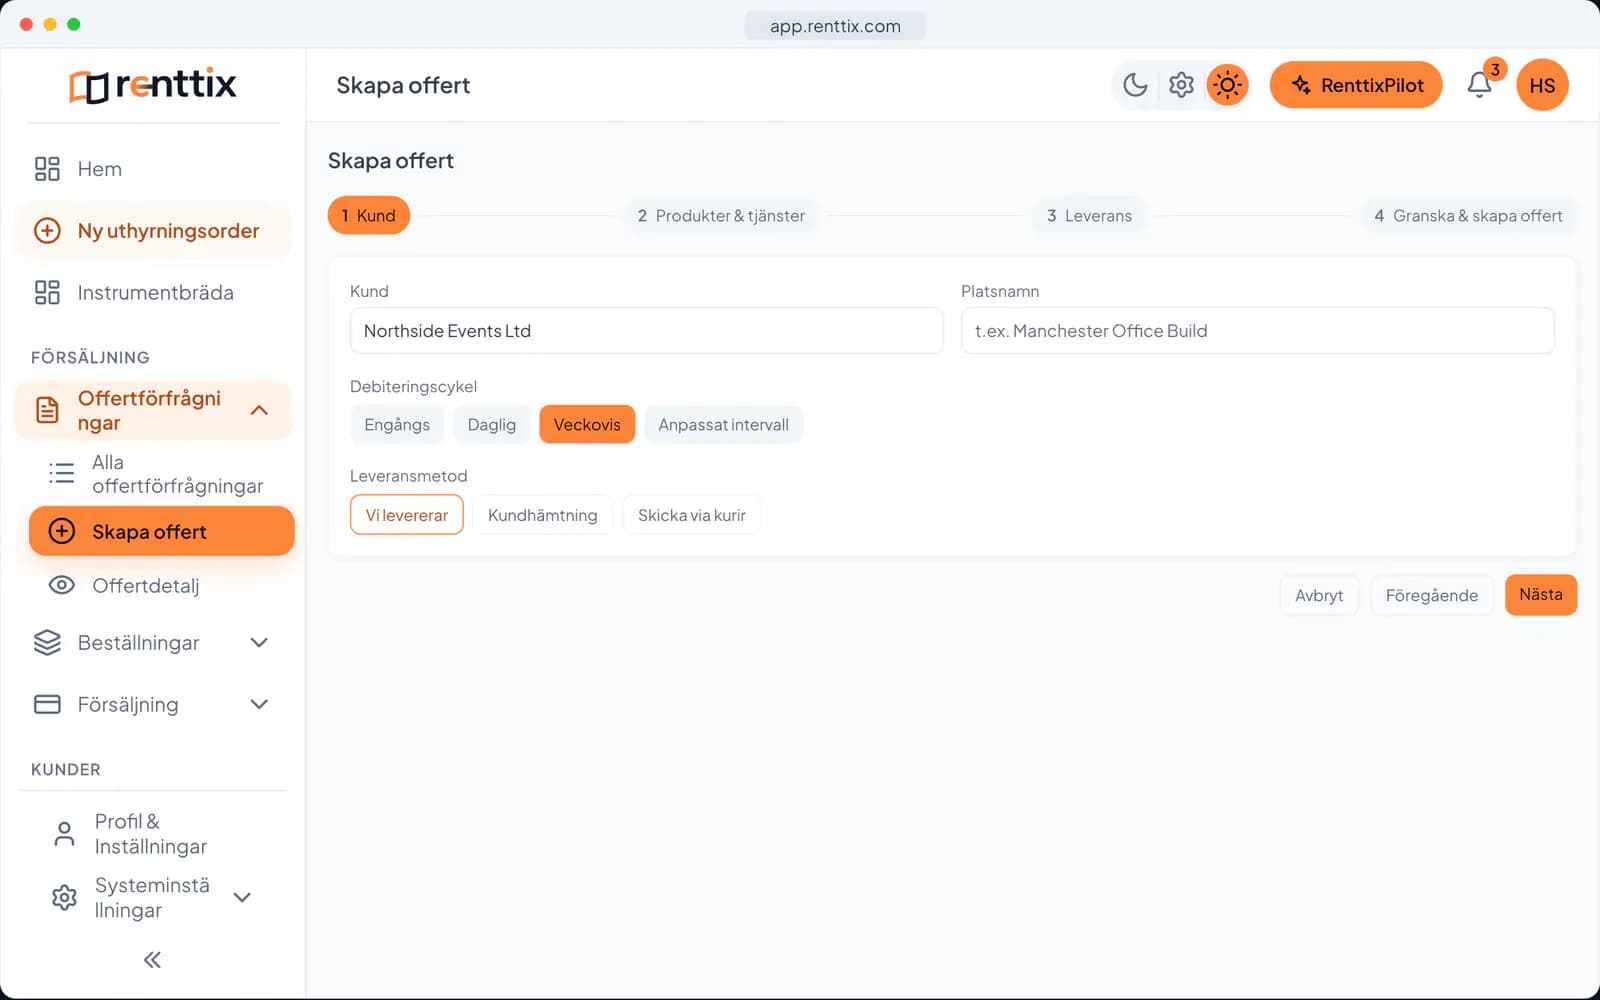The image size is (1600, 1000).
Task: Select light mode sun icon
Action: click(x=1228, y=85)
